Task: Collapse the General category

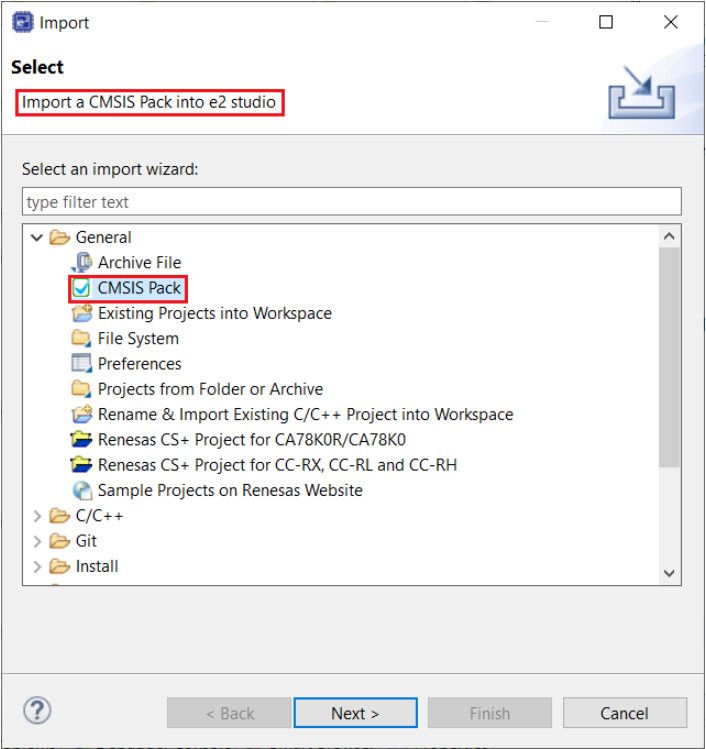Action: point(37,237)
